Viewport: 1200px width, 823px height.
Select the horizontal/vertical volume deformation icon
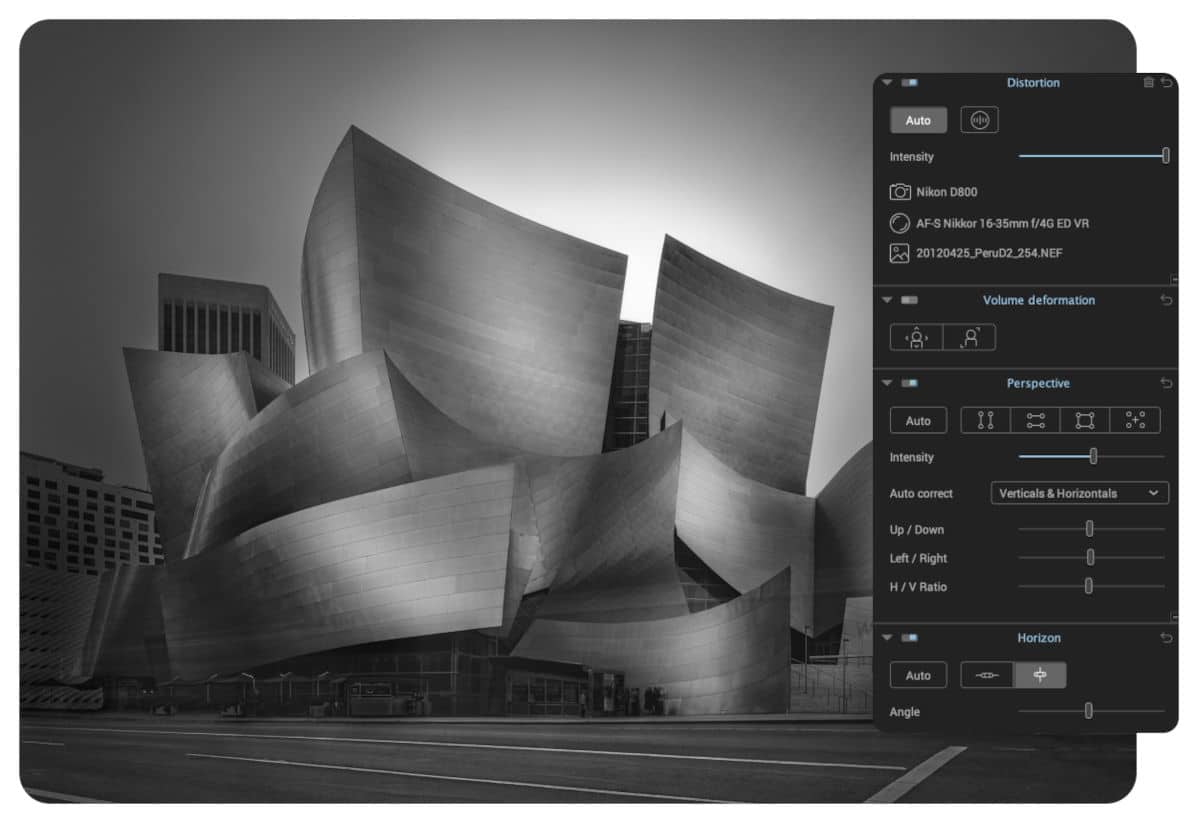click(x=916, y=338)
